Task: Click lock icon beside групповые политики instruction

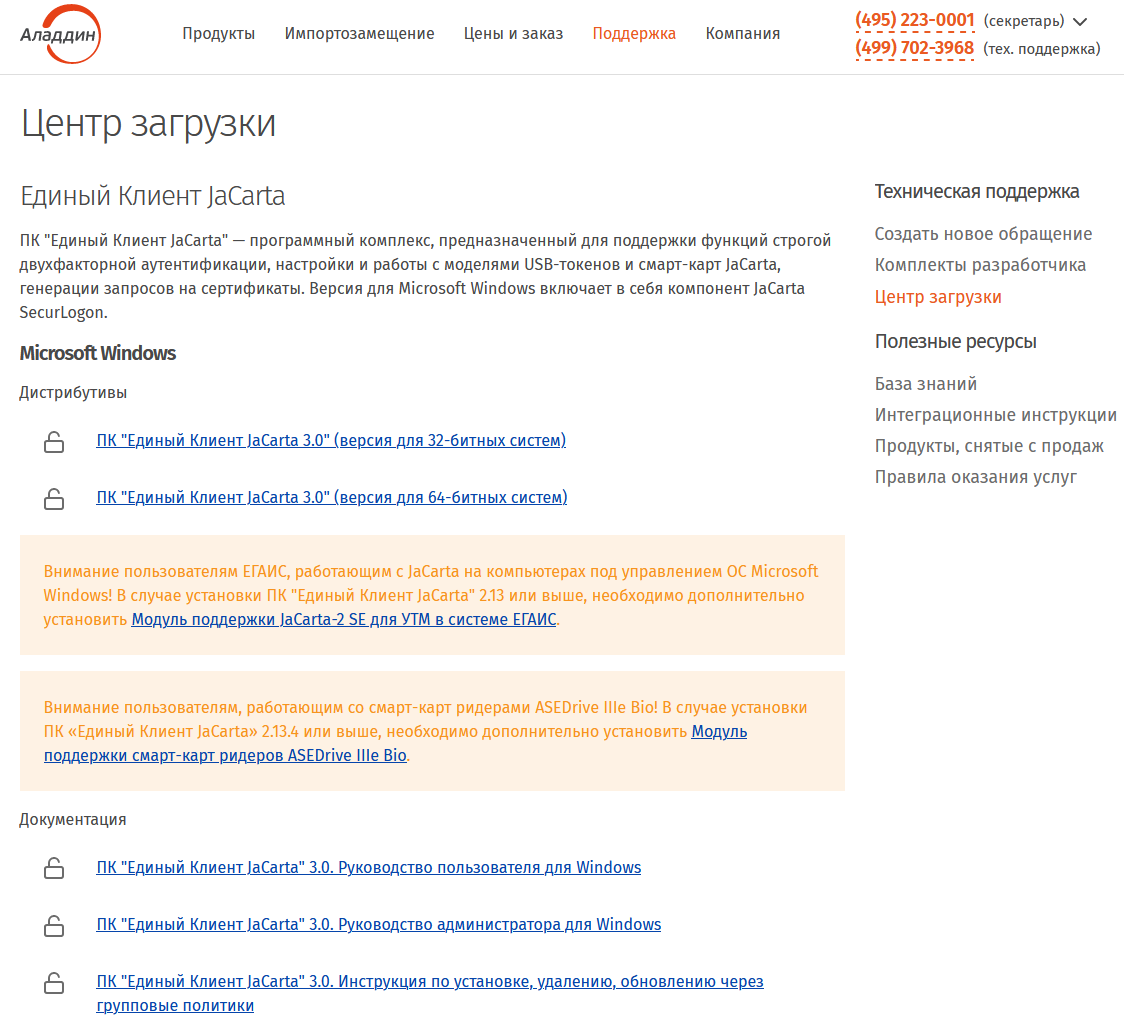Action: [54, 982]
